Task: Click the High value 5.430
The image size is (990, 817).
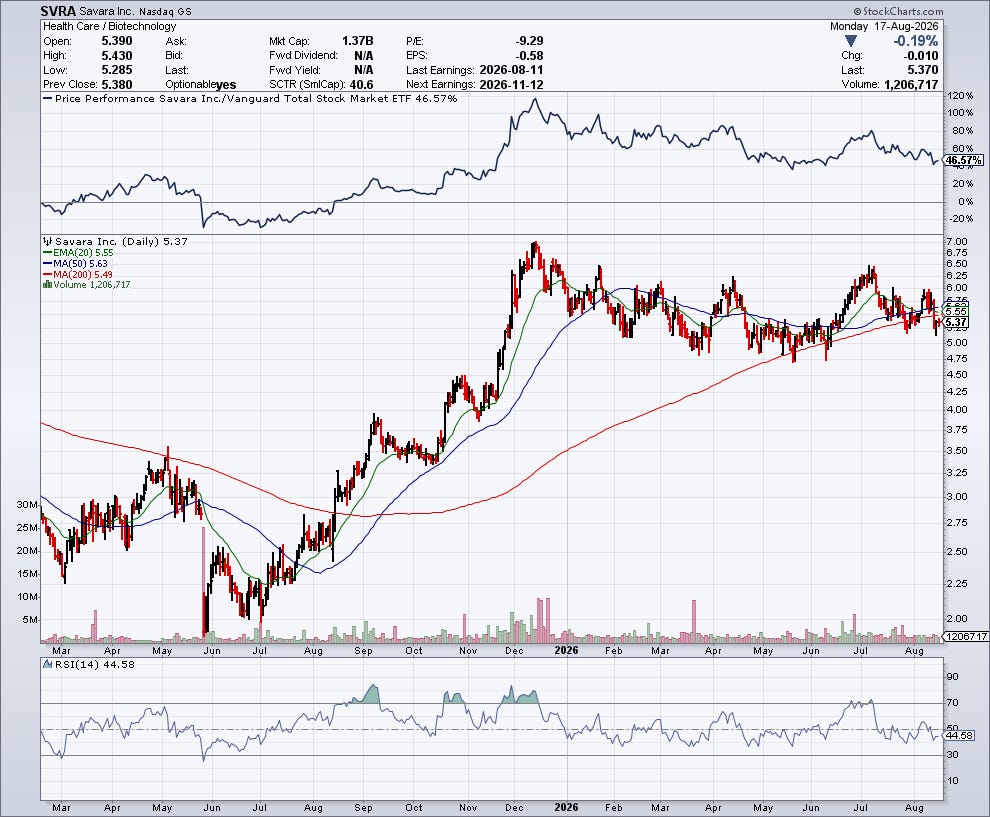Action: tap(117, 55)
